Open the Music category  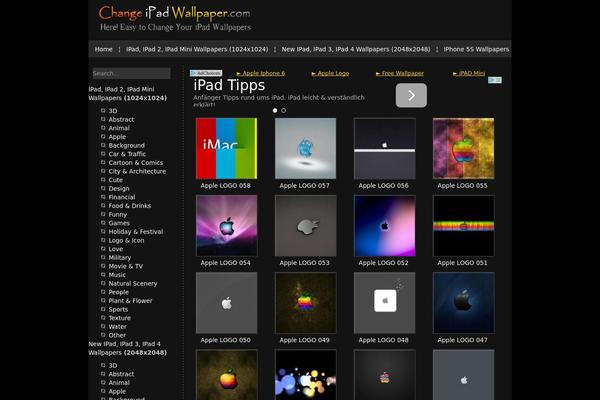pos(117,275)
